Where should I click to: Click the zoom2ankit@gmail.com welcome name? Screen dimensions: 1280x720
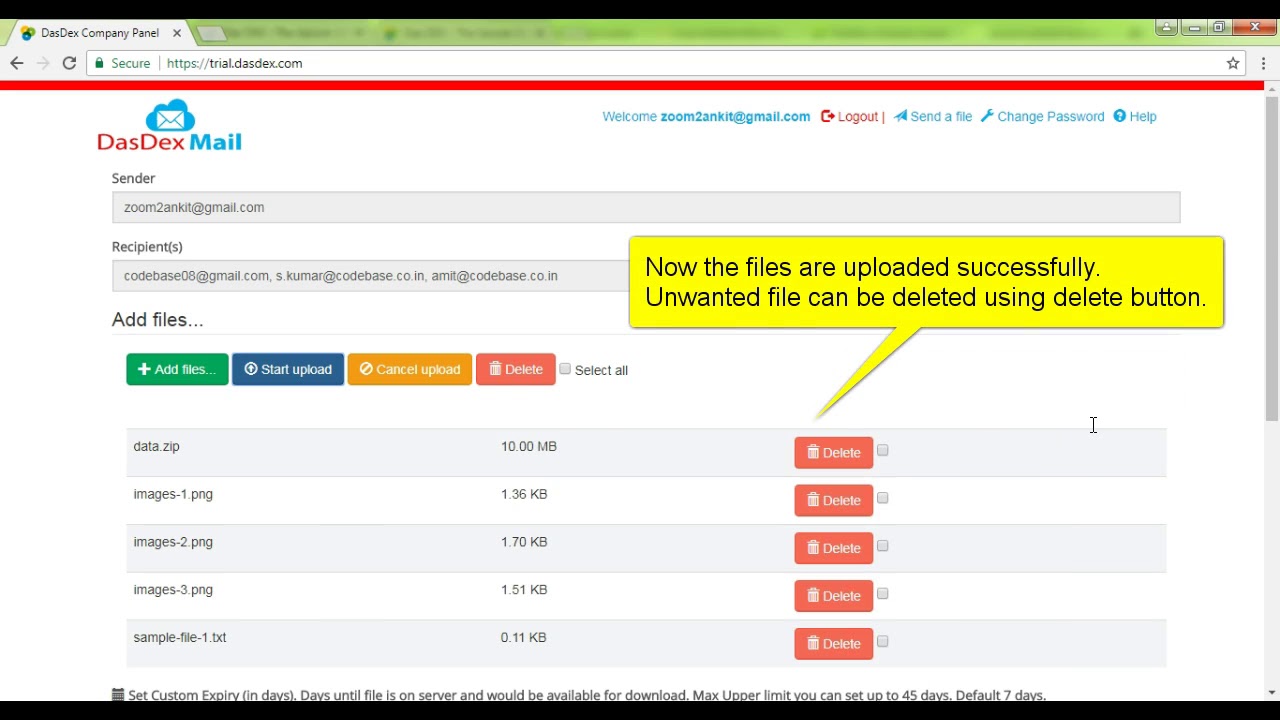735,117
